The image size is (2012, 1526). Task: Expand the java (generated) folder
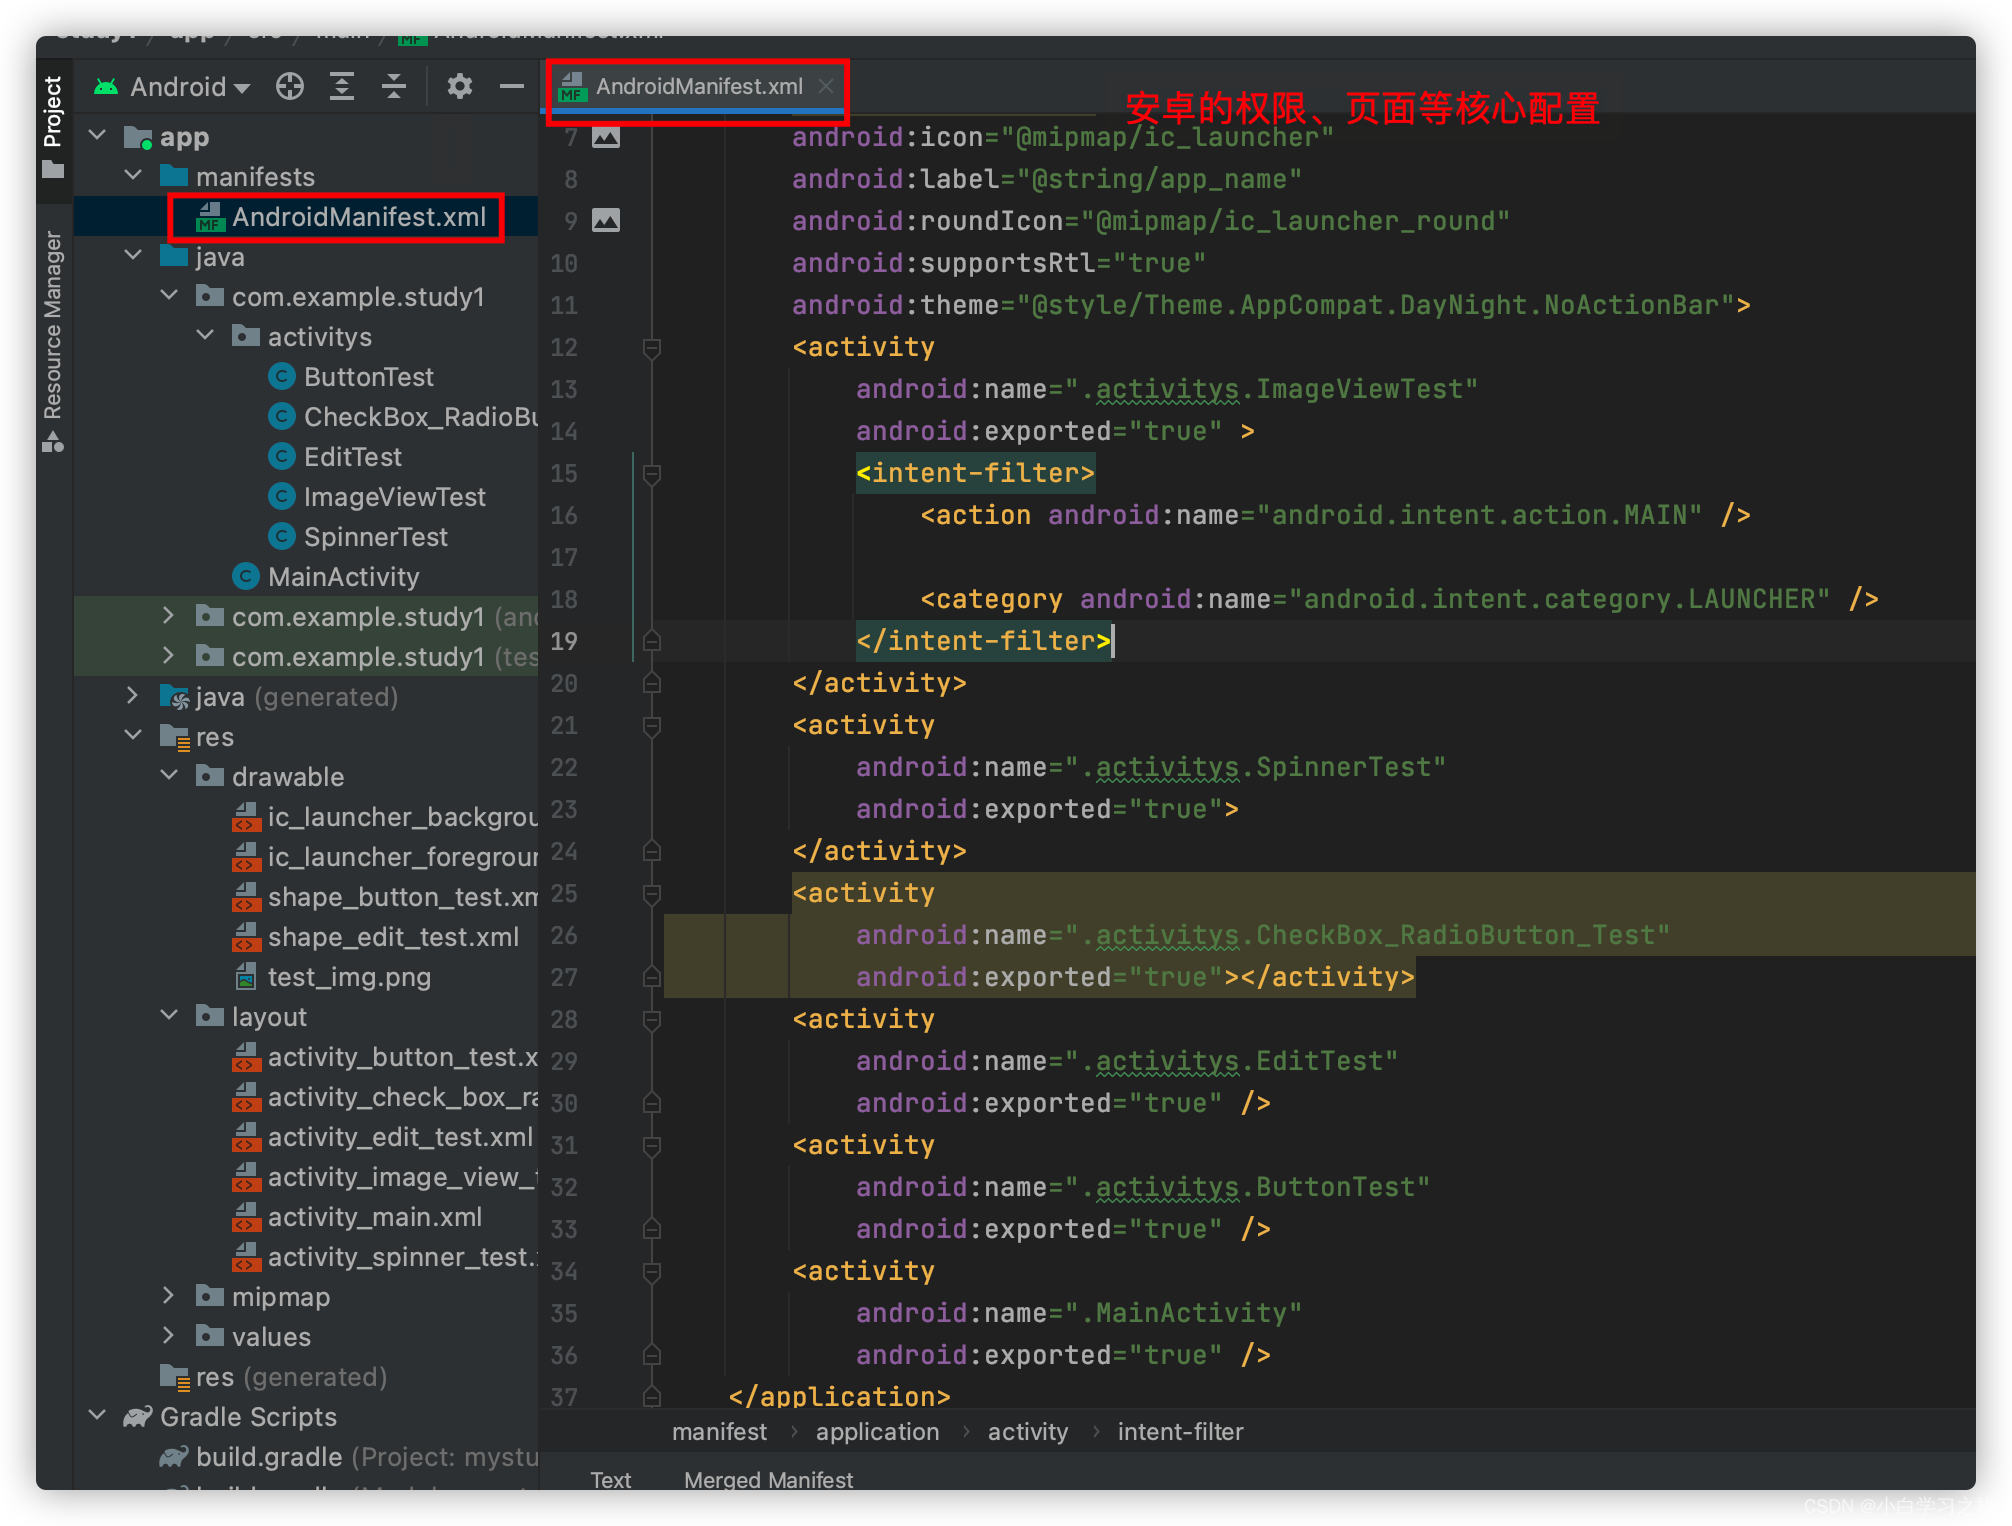point(134,696)
